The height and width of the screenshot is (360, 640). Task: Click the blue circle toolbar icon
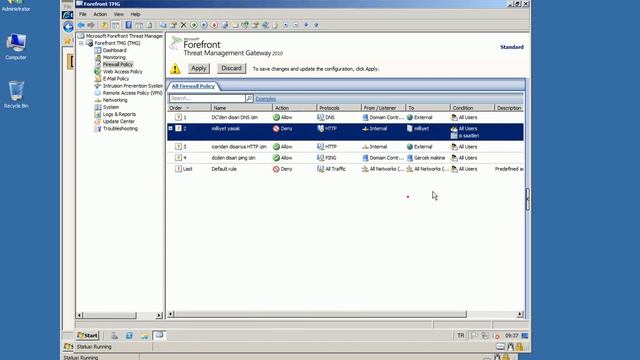(204, 25)
